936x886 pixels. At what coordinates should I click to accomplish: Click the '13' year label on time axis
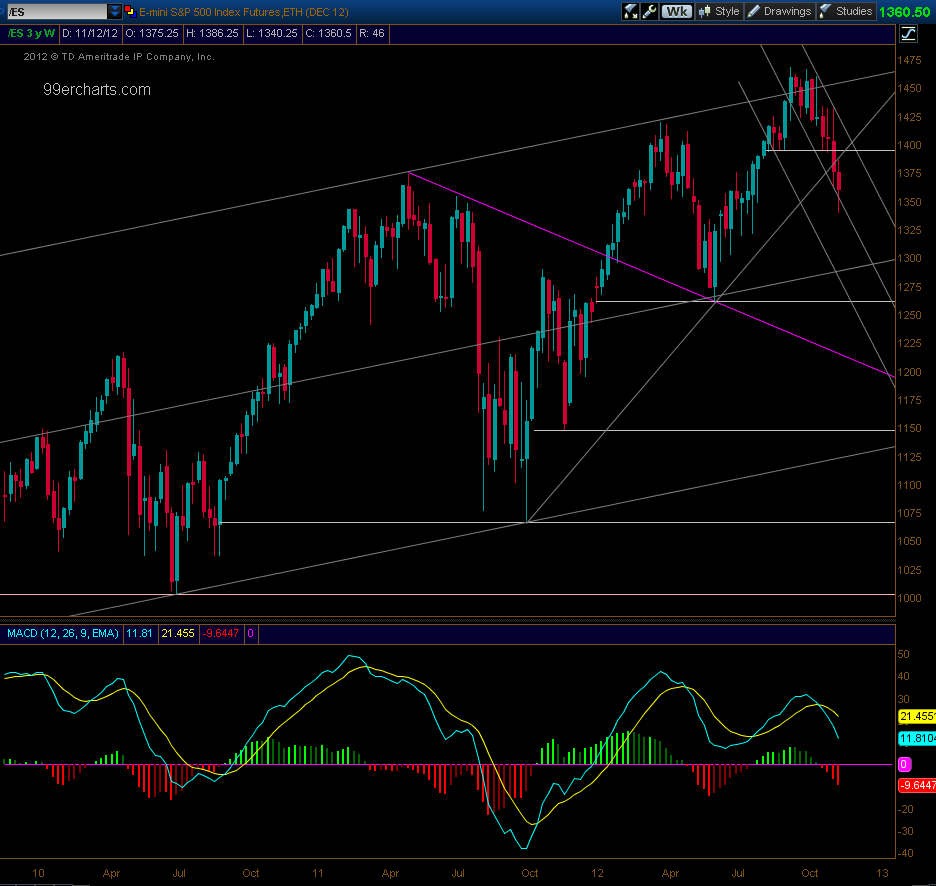tap(882, 873)
